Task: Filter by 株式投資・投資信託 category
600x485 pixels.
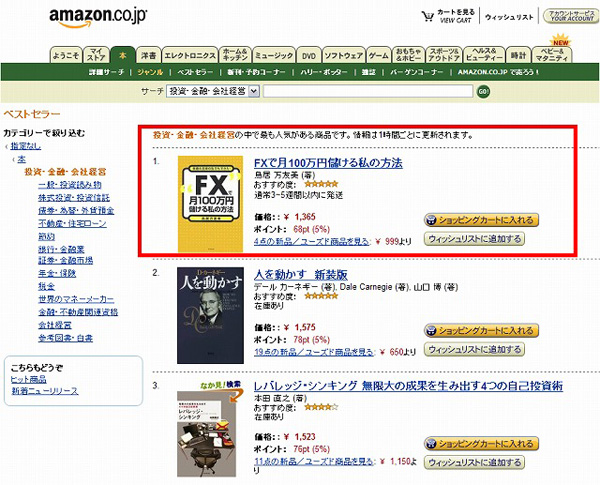Action: [74, 198]
